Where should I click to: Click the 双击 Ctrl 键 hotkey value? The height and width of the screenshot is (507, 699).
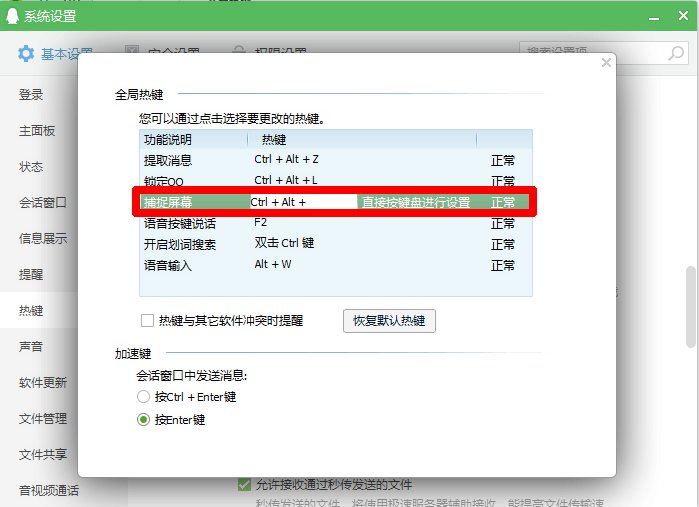coord(284,243)
